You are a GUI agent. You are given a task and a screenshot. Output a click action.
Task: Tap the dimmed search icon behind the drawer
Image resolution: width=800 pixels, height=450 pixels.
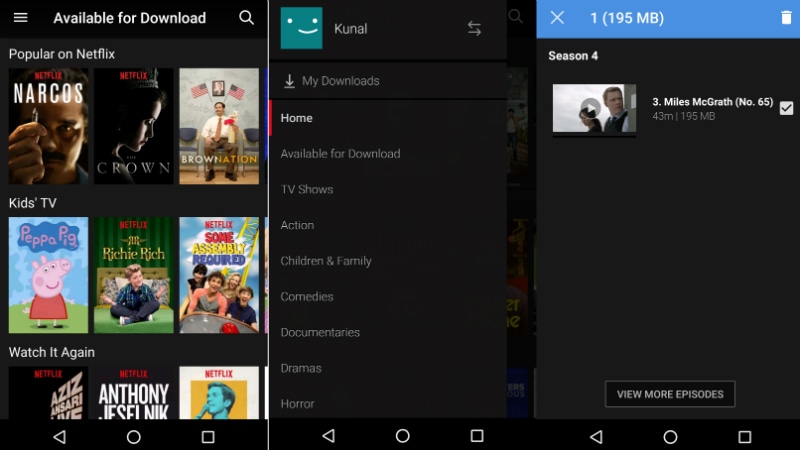(x=515, y=17)
